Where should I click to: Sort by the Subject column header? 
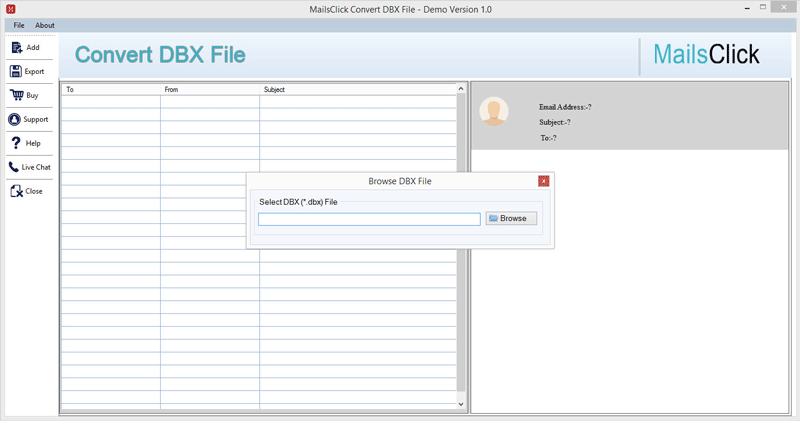tap(358, 89)
